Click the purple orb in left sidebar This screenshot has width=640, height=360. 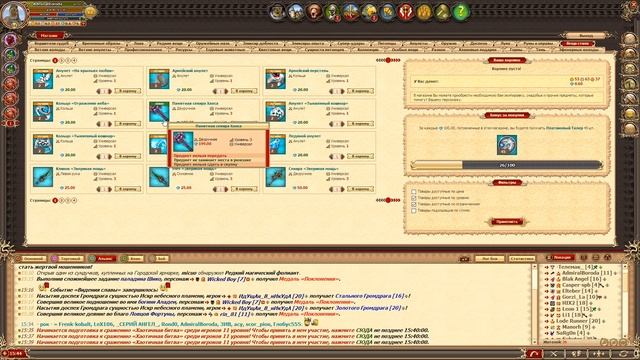(x=11, y=40)
